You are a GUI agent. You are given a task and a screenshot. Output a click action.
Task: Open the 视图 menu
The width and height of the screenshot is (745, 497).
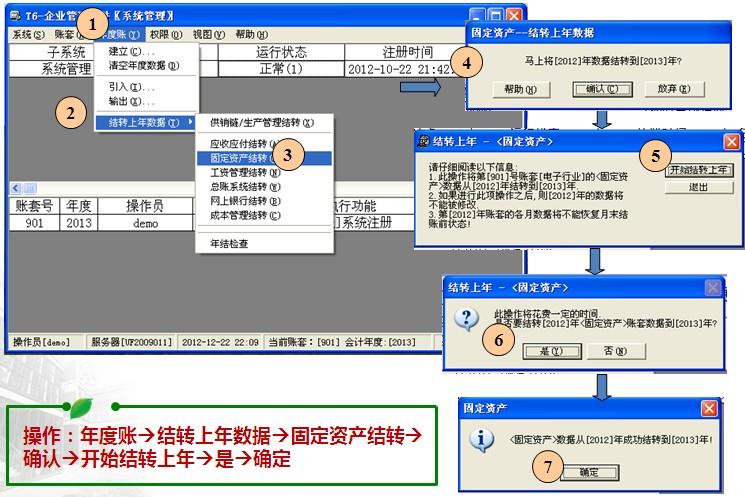tap(206, 34)
